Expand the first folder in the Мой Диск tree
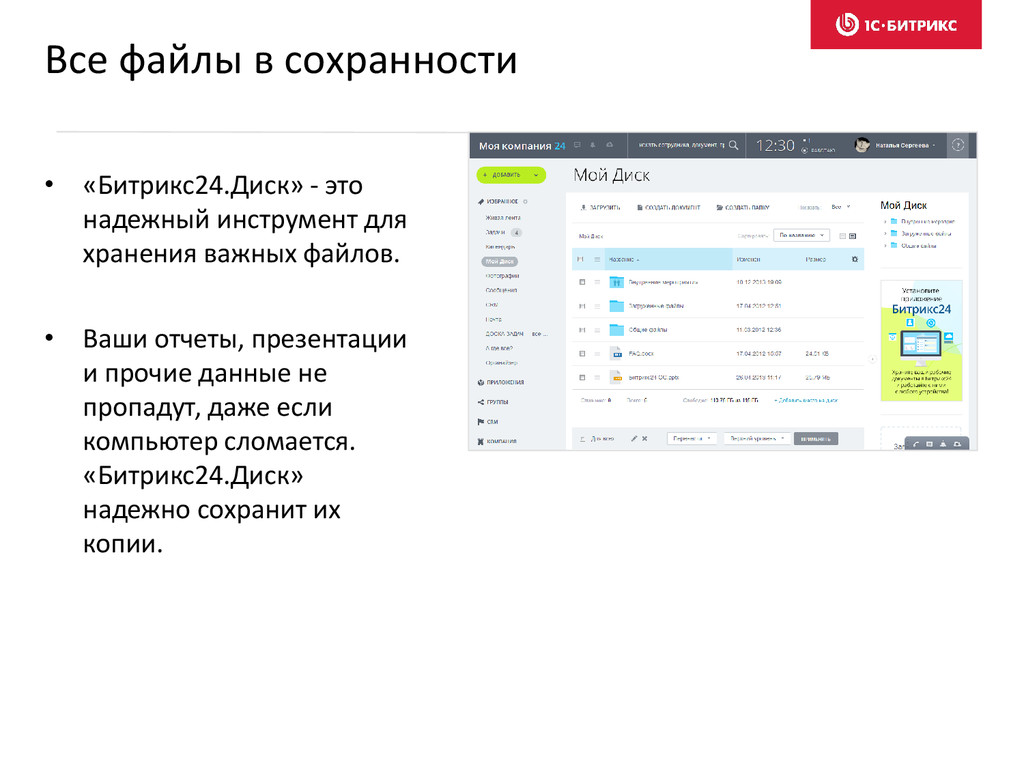Image resolution: width=1024 pixels, height=768 pixels. (x=886, y=221)
